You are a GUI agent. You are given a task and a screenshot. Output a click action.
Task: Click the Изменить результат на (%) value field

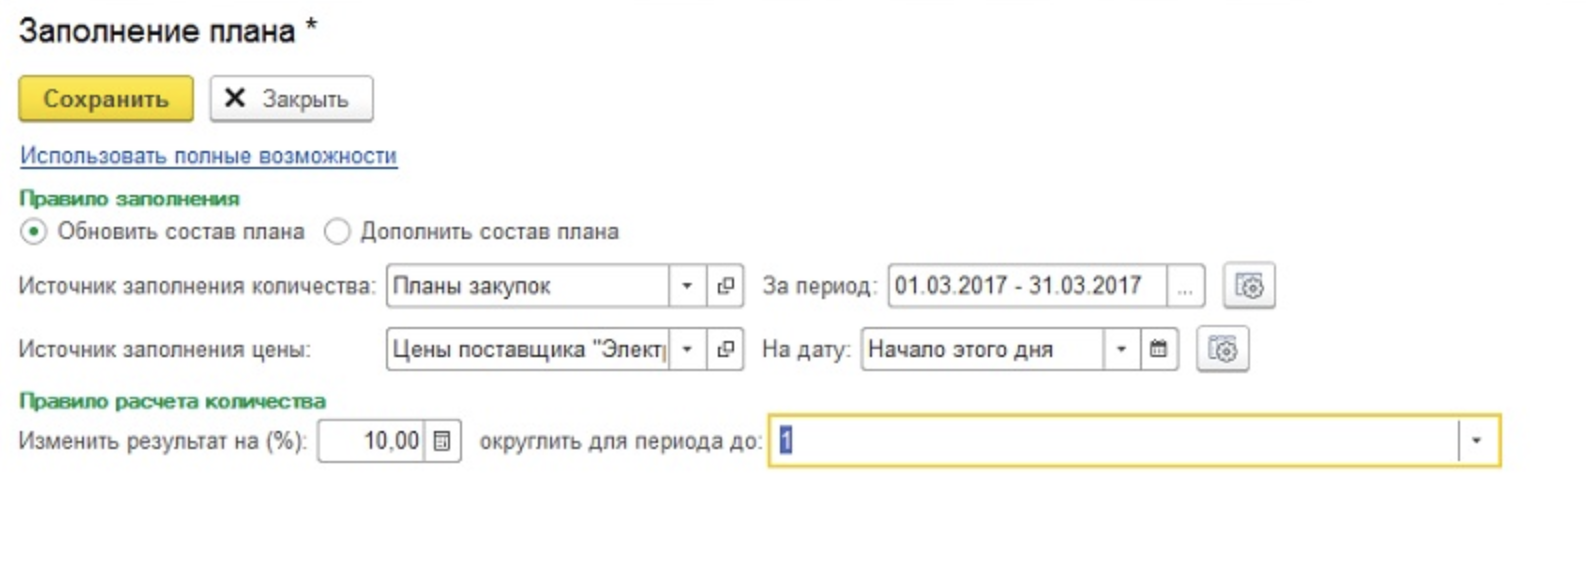[x=372, y=441]
